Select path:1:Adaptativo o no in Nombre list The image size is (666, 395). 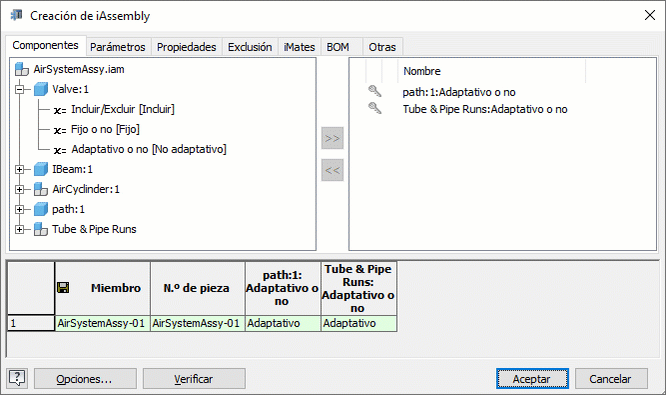click(x=459, y=92)
